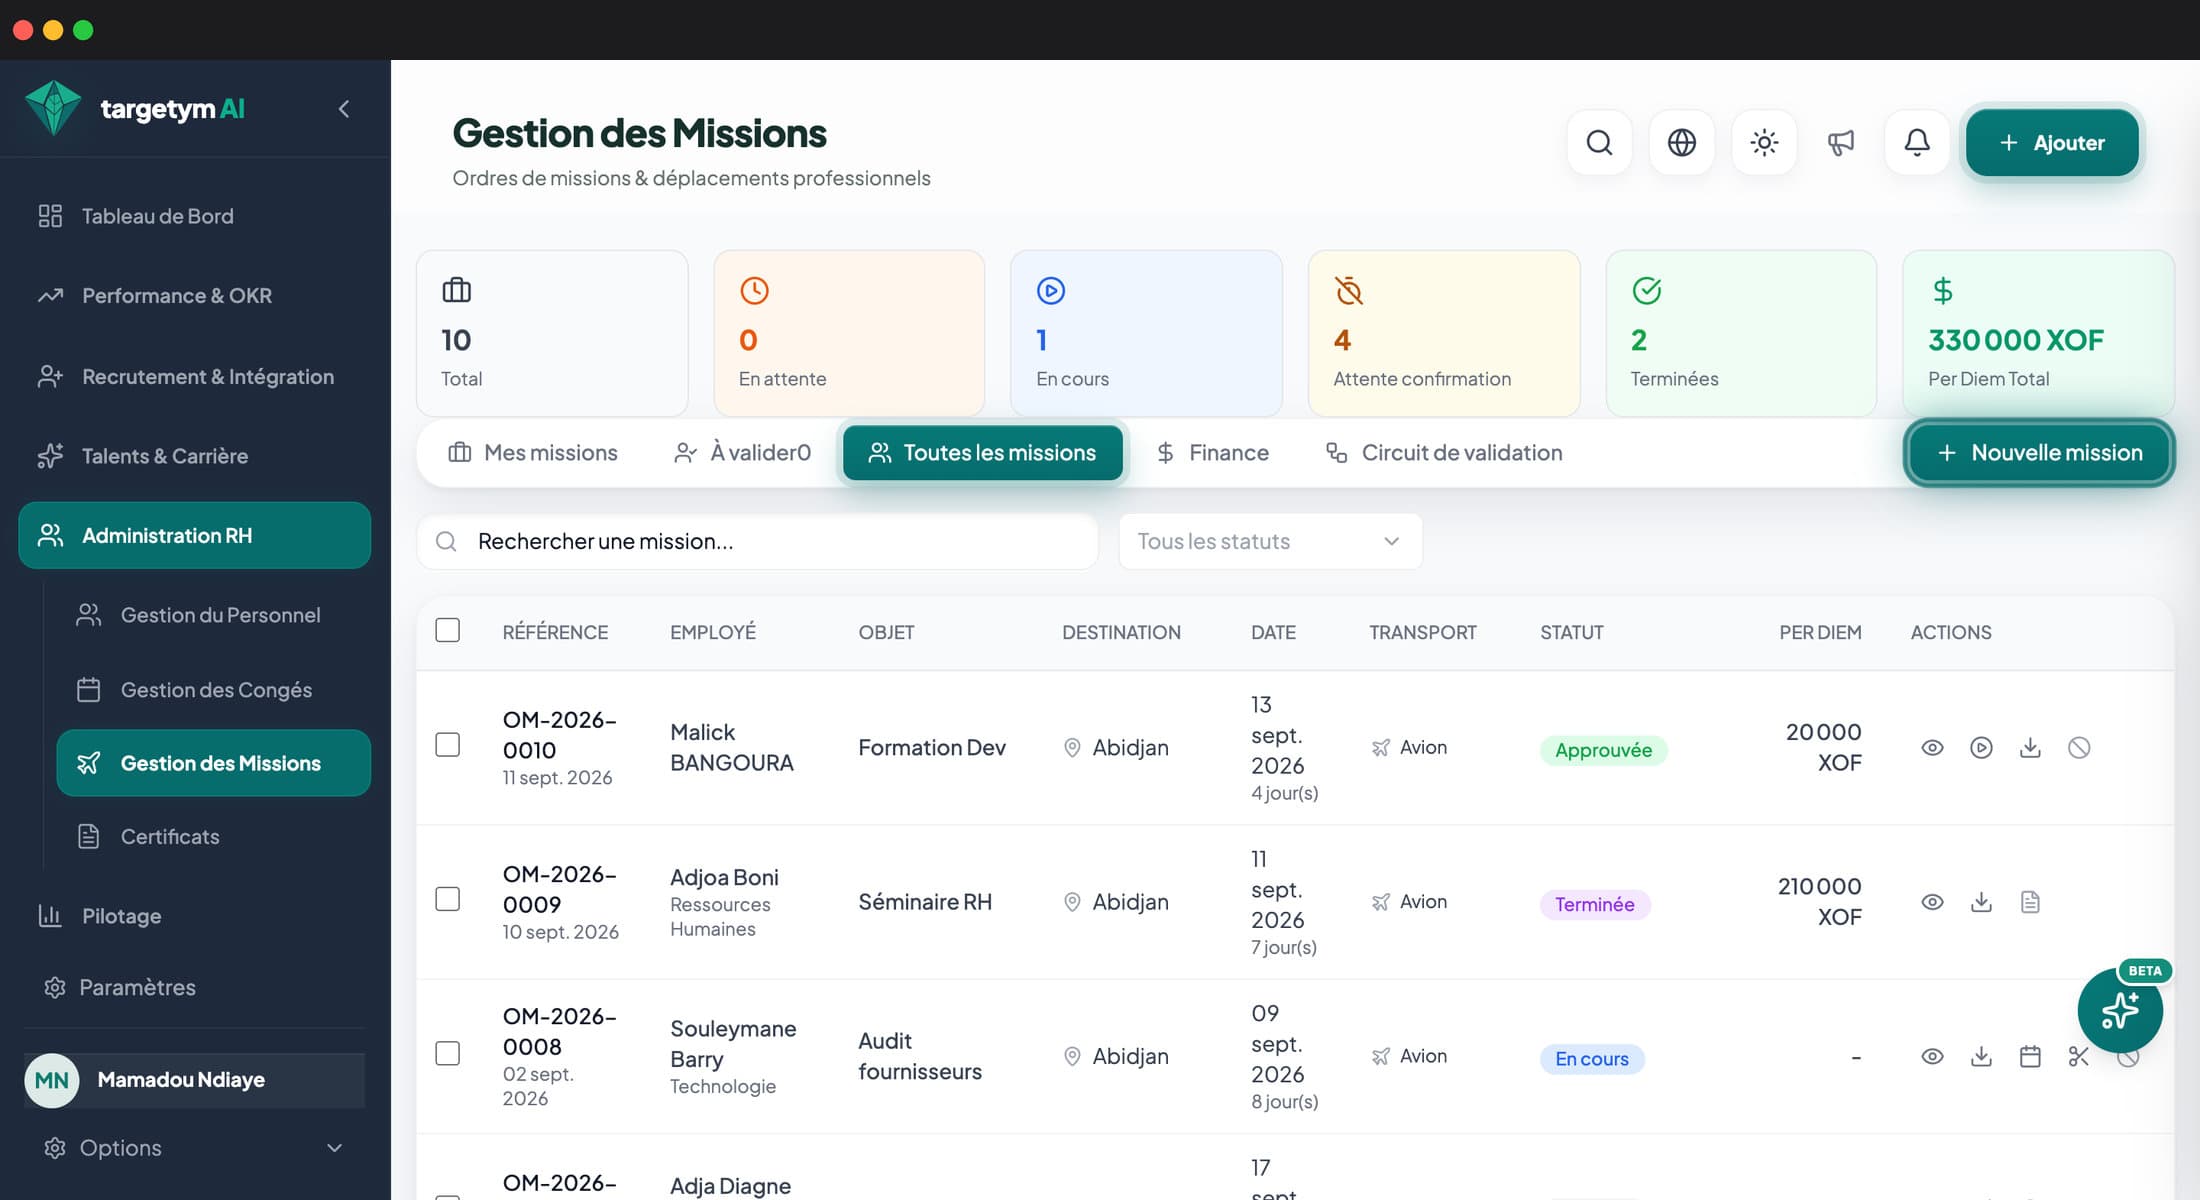This screenshot has height=1200, width=2200.
Task: Click the targetym AI logo
Action: (x=135, y=108)
